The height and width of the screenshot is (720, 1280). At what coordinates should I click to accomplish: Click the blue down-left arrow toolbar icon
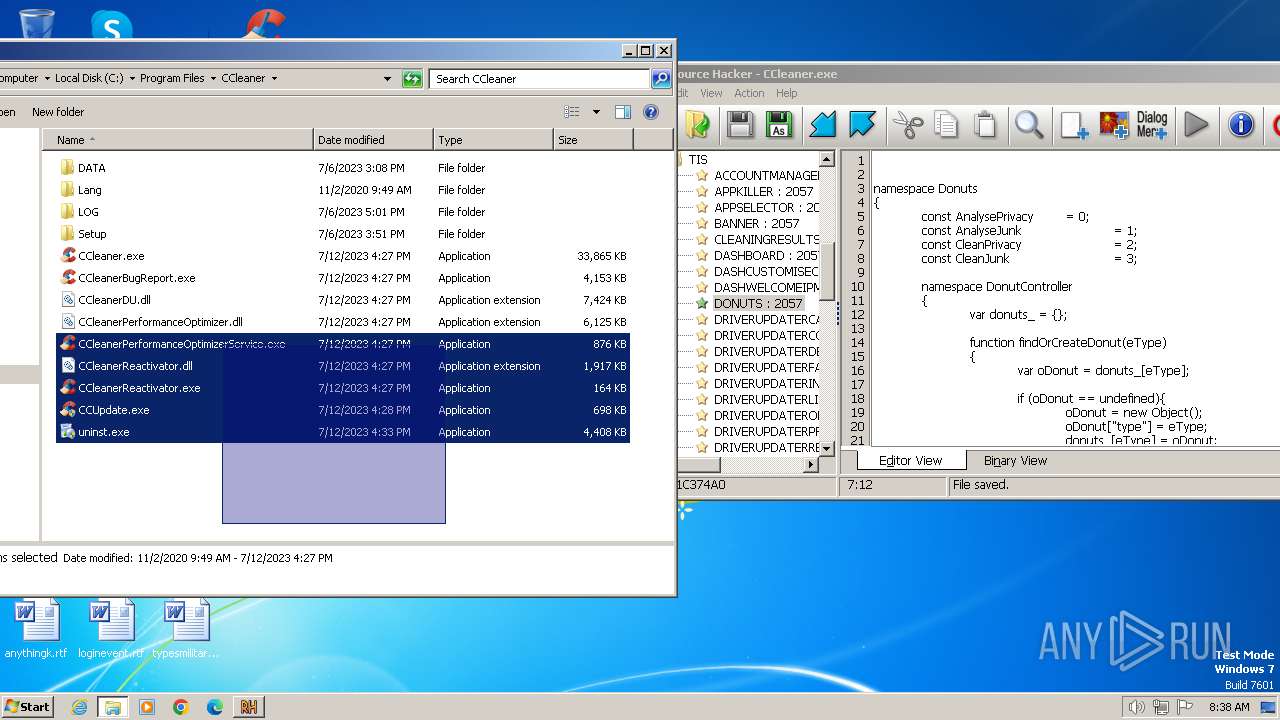coord(823,124)
